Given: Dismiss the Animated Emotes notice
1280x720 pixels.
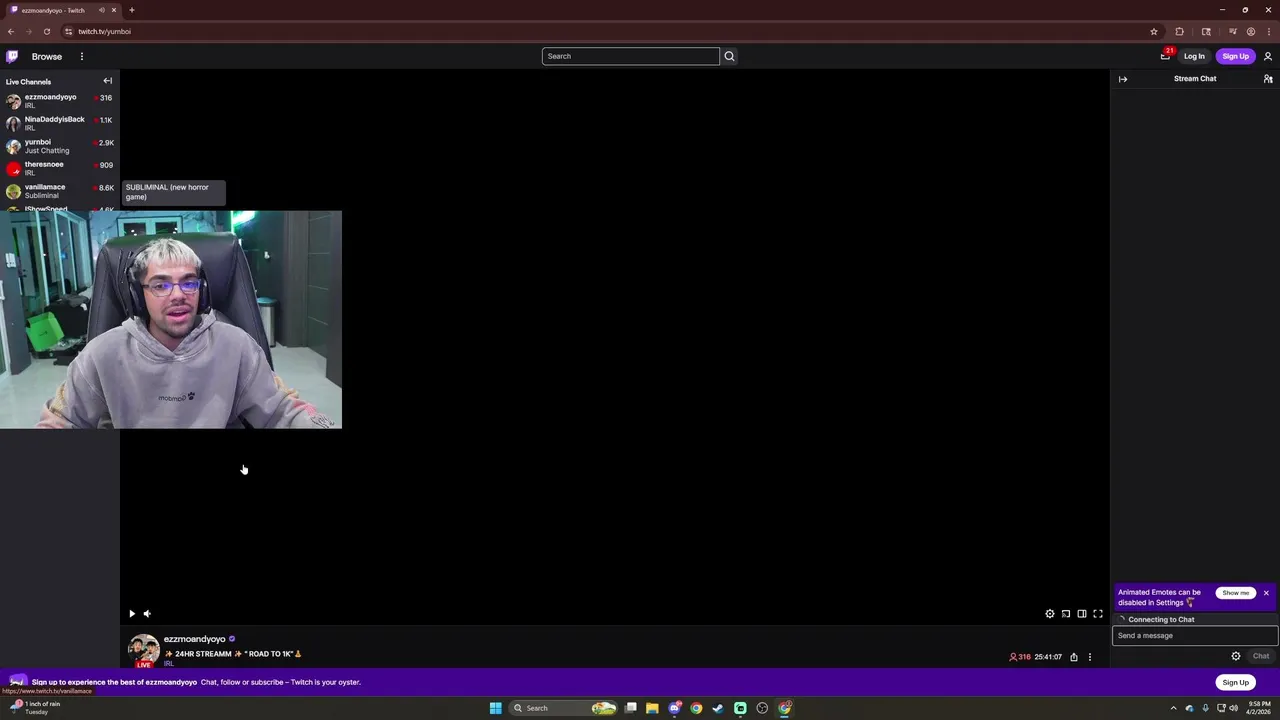Looking at the screenshot, I should click(1266, 593).
